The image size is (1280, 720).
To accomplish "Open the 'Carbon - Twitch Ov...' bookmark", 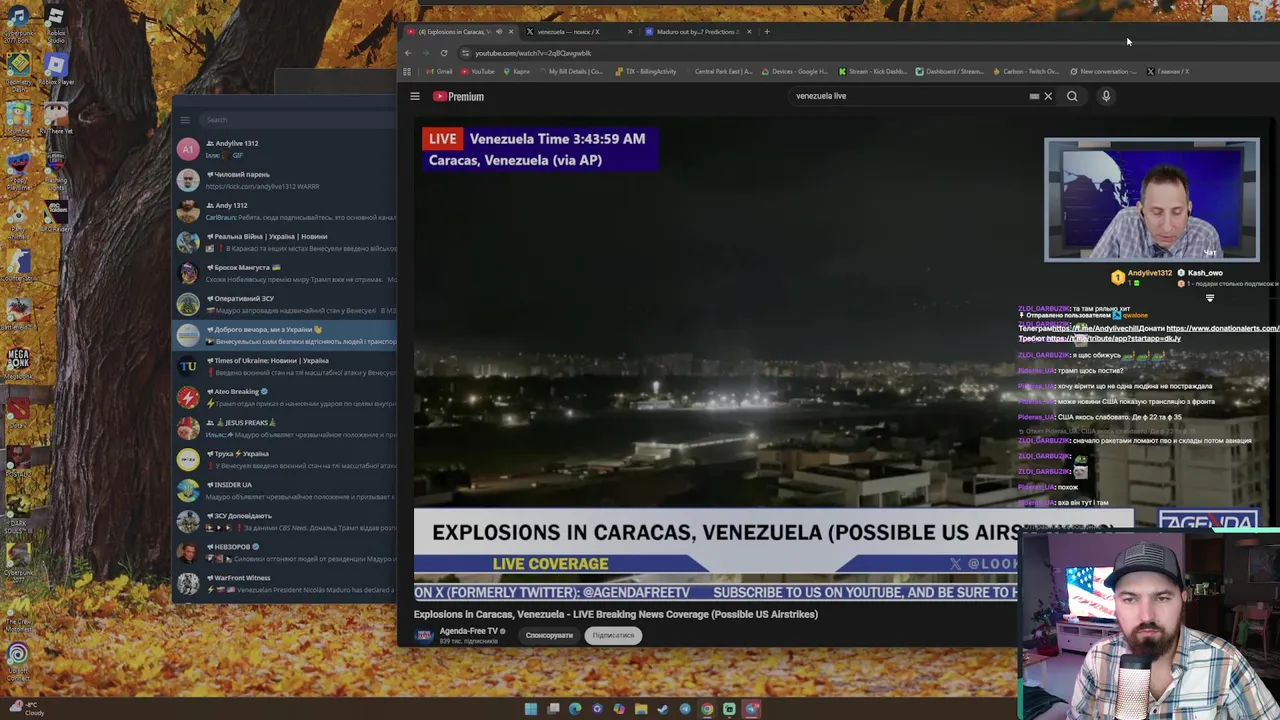I will 1026,71.
